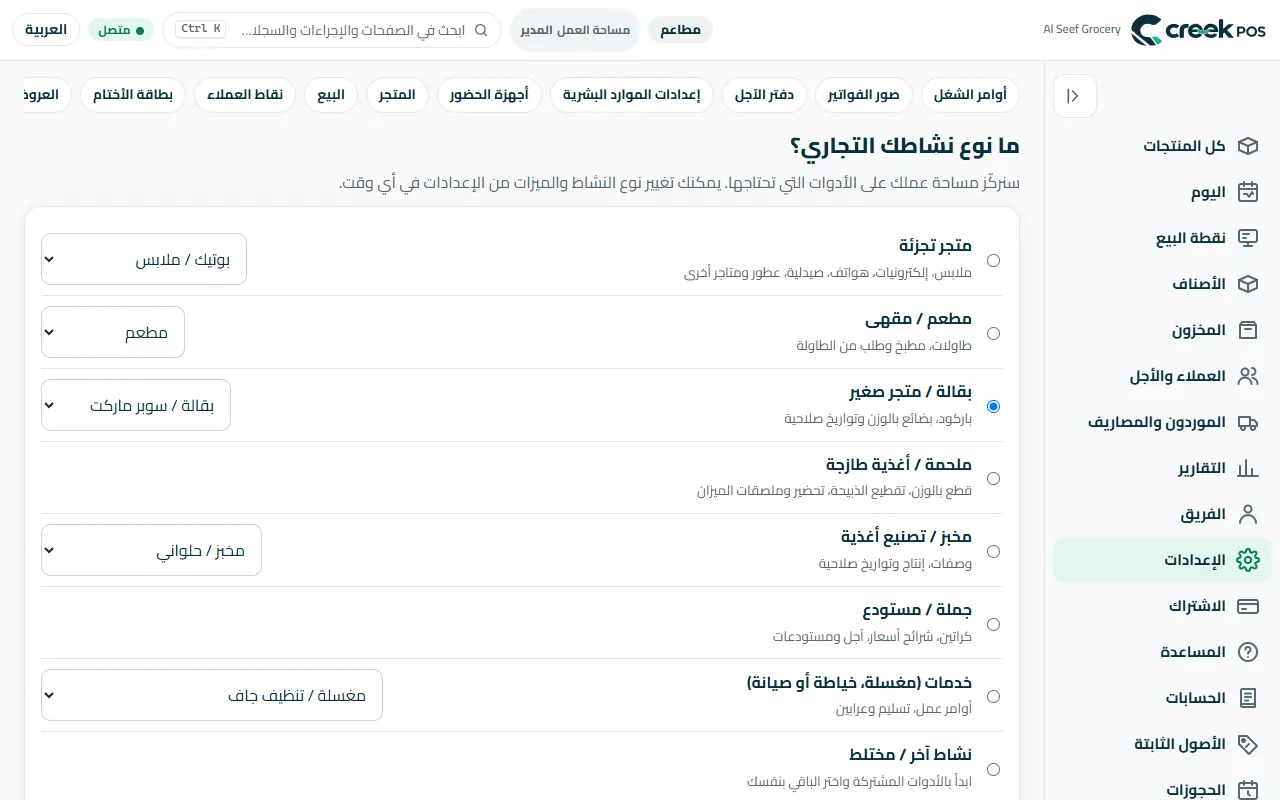Open the Subscription (الاشتراك) card icon

[1247, 606]
